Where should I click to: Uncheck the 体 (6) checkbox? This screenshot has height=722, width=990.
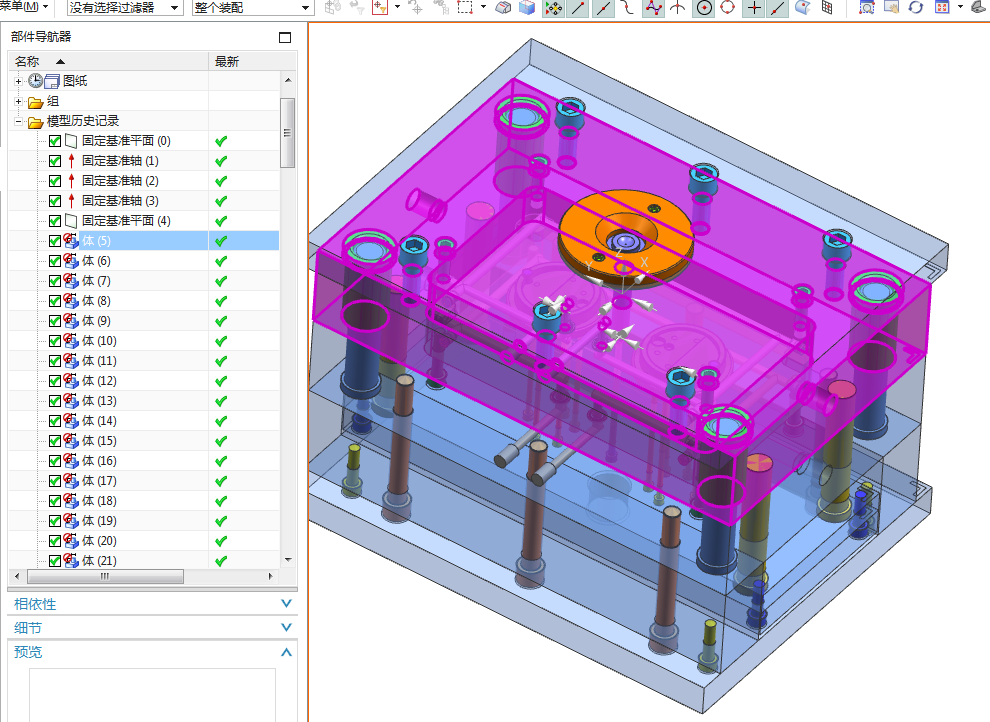point(55,261)
